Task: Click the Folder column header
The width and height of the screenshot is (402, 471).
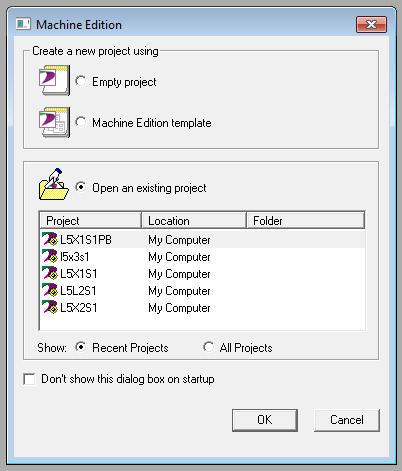Action: [x=305, y=220]
